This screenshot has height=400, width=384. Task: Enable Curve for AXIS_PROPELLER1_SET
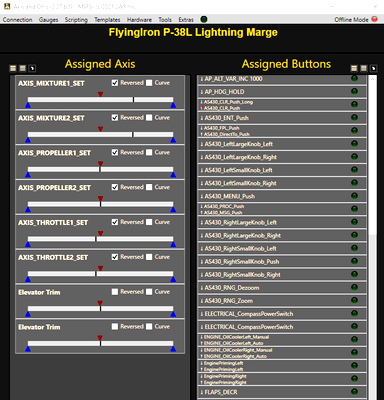coord(149,152)
